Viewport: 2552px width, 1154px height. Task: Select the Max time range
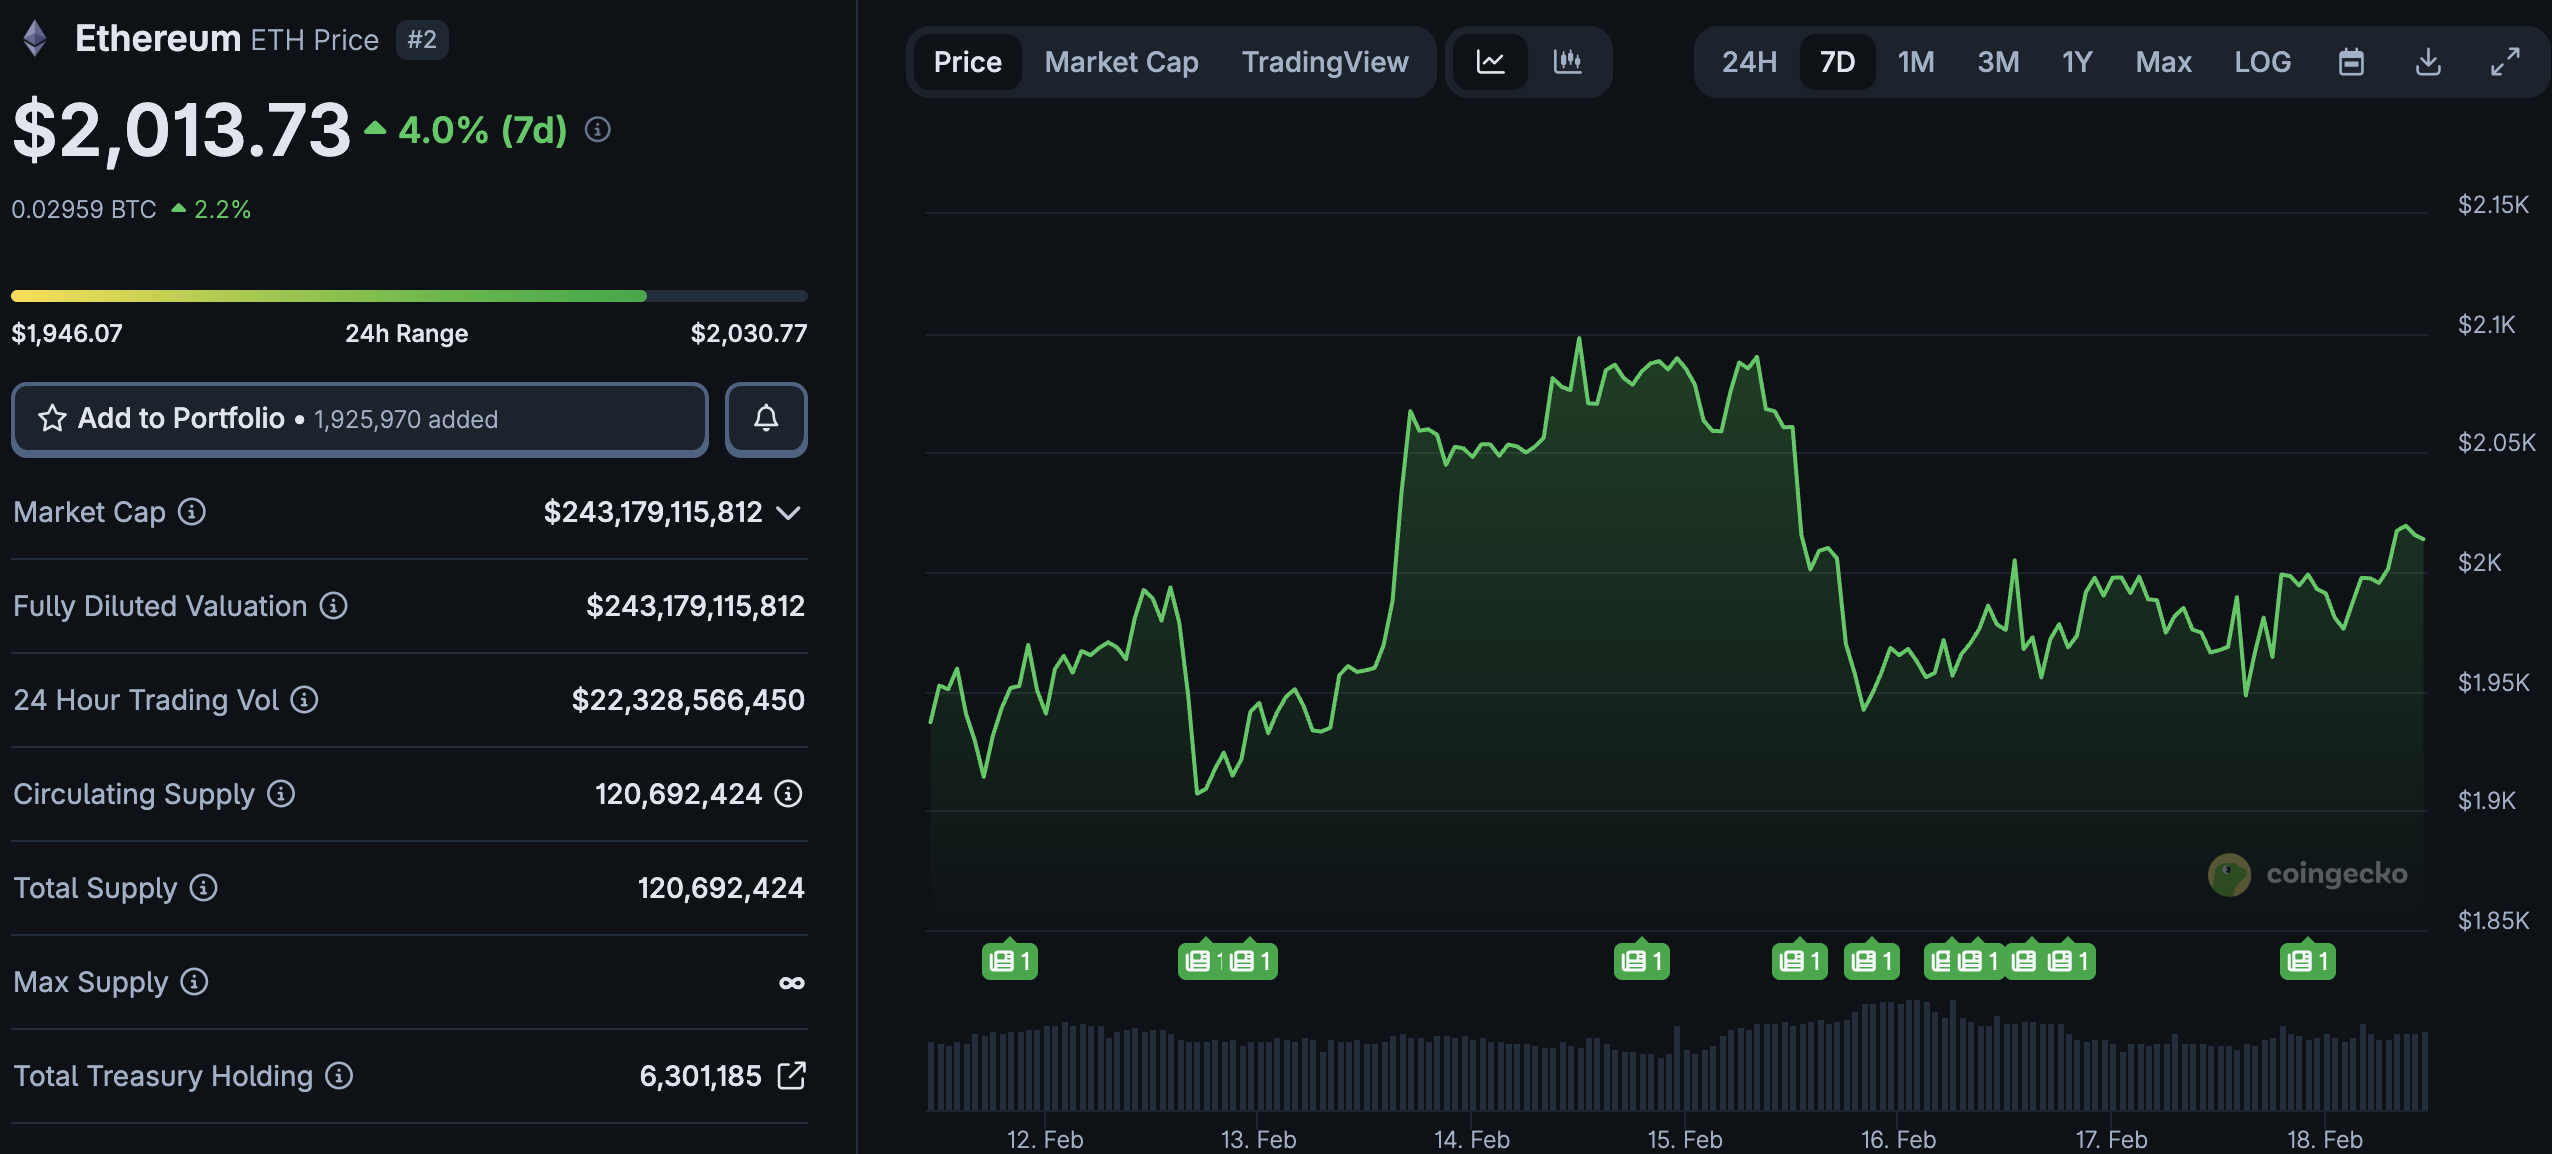pyautogui.click(x=2163, y=62)
